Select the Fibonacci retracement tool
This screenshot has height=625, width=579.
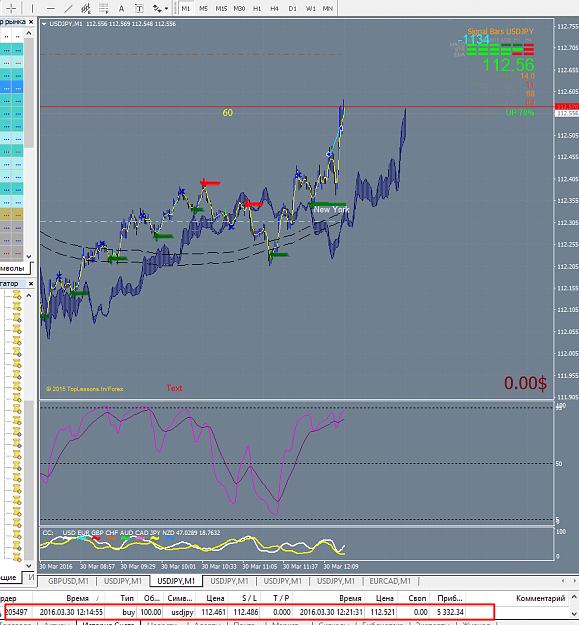pyautogui.click(x=104, y=8)
